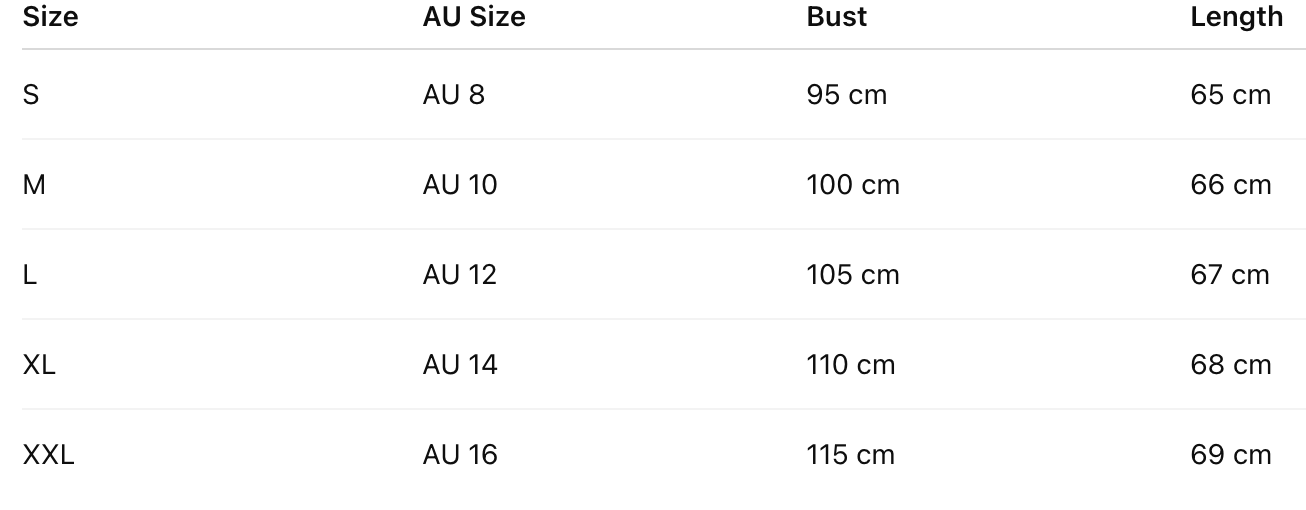Click the 69 cm length value
This screenshot has width=1306, height=510.
(1230, 455)
